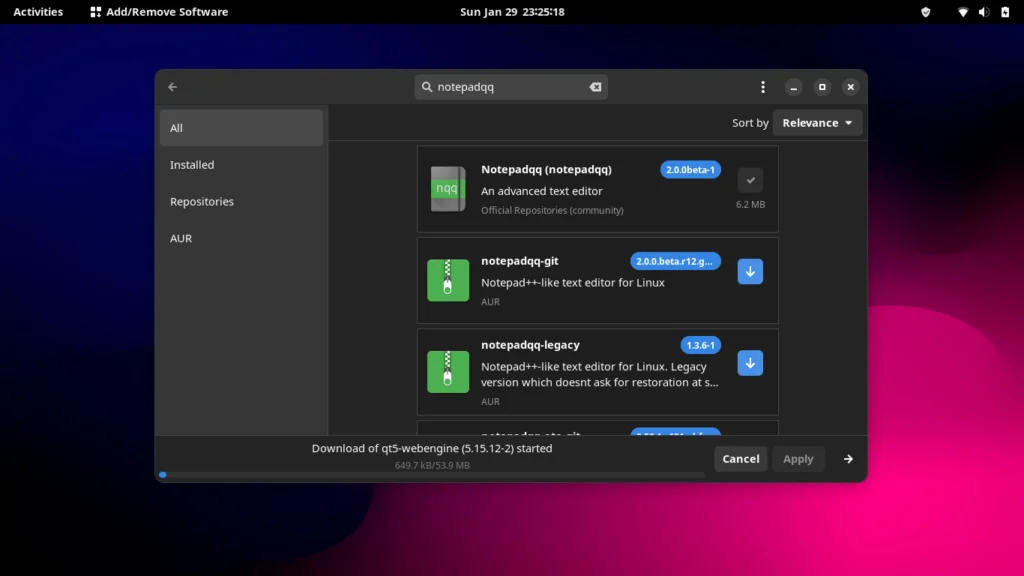Cancel the qt5-webengine download
The height and width of the screenshot is (576, 1024).
pos(740,458)
